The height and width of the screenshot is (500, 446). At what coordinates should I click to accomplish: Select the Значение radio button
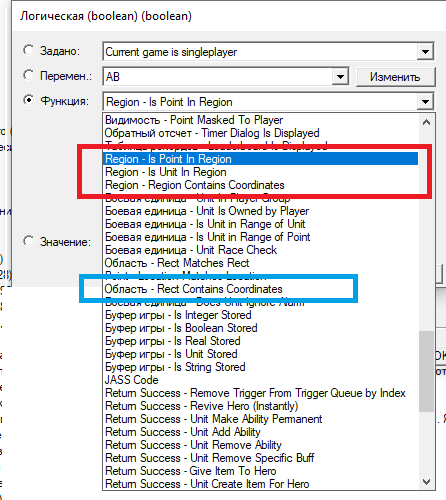tap(29, 241)
